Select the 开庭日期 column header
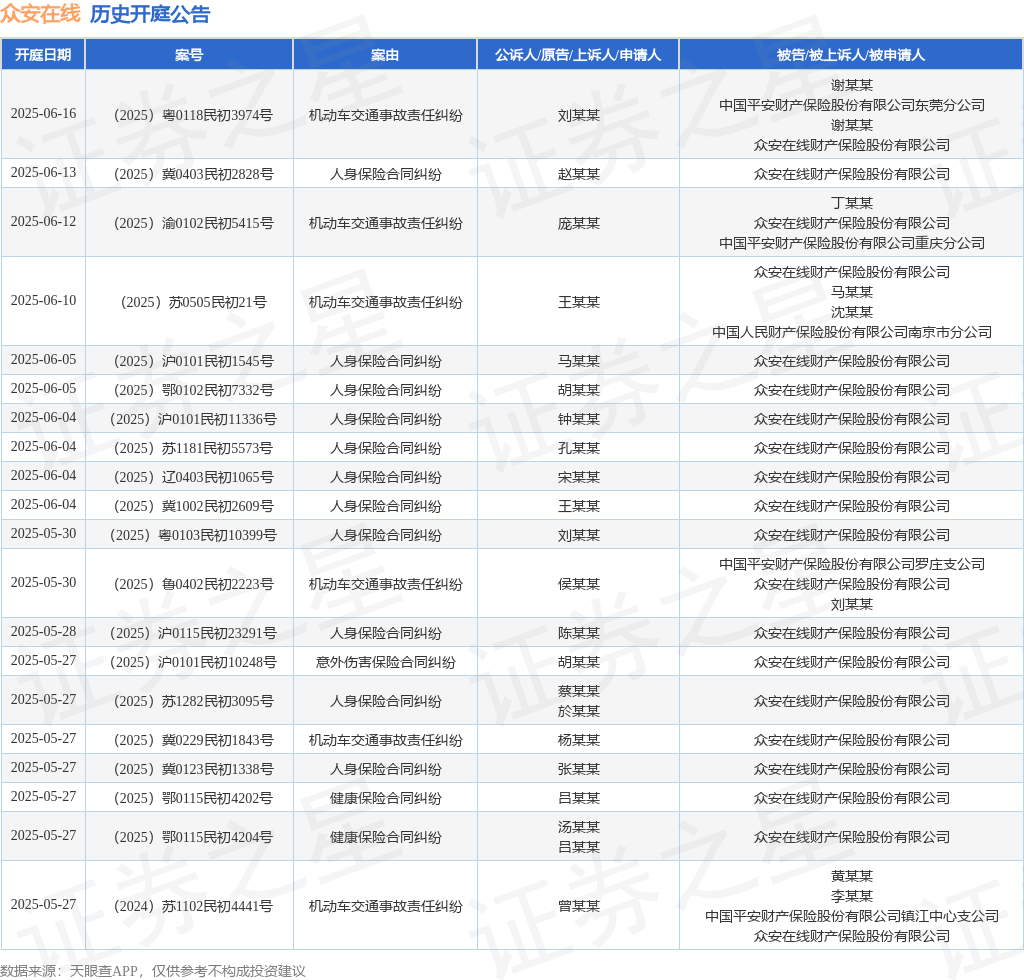 43,55
